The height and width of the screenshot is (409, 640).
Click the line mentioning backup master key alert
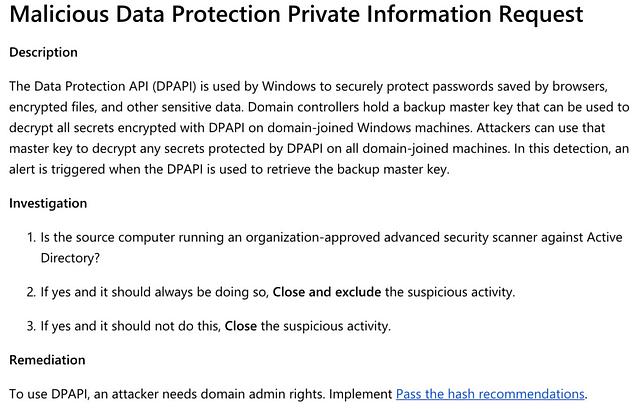(x=229, y=169)
